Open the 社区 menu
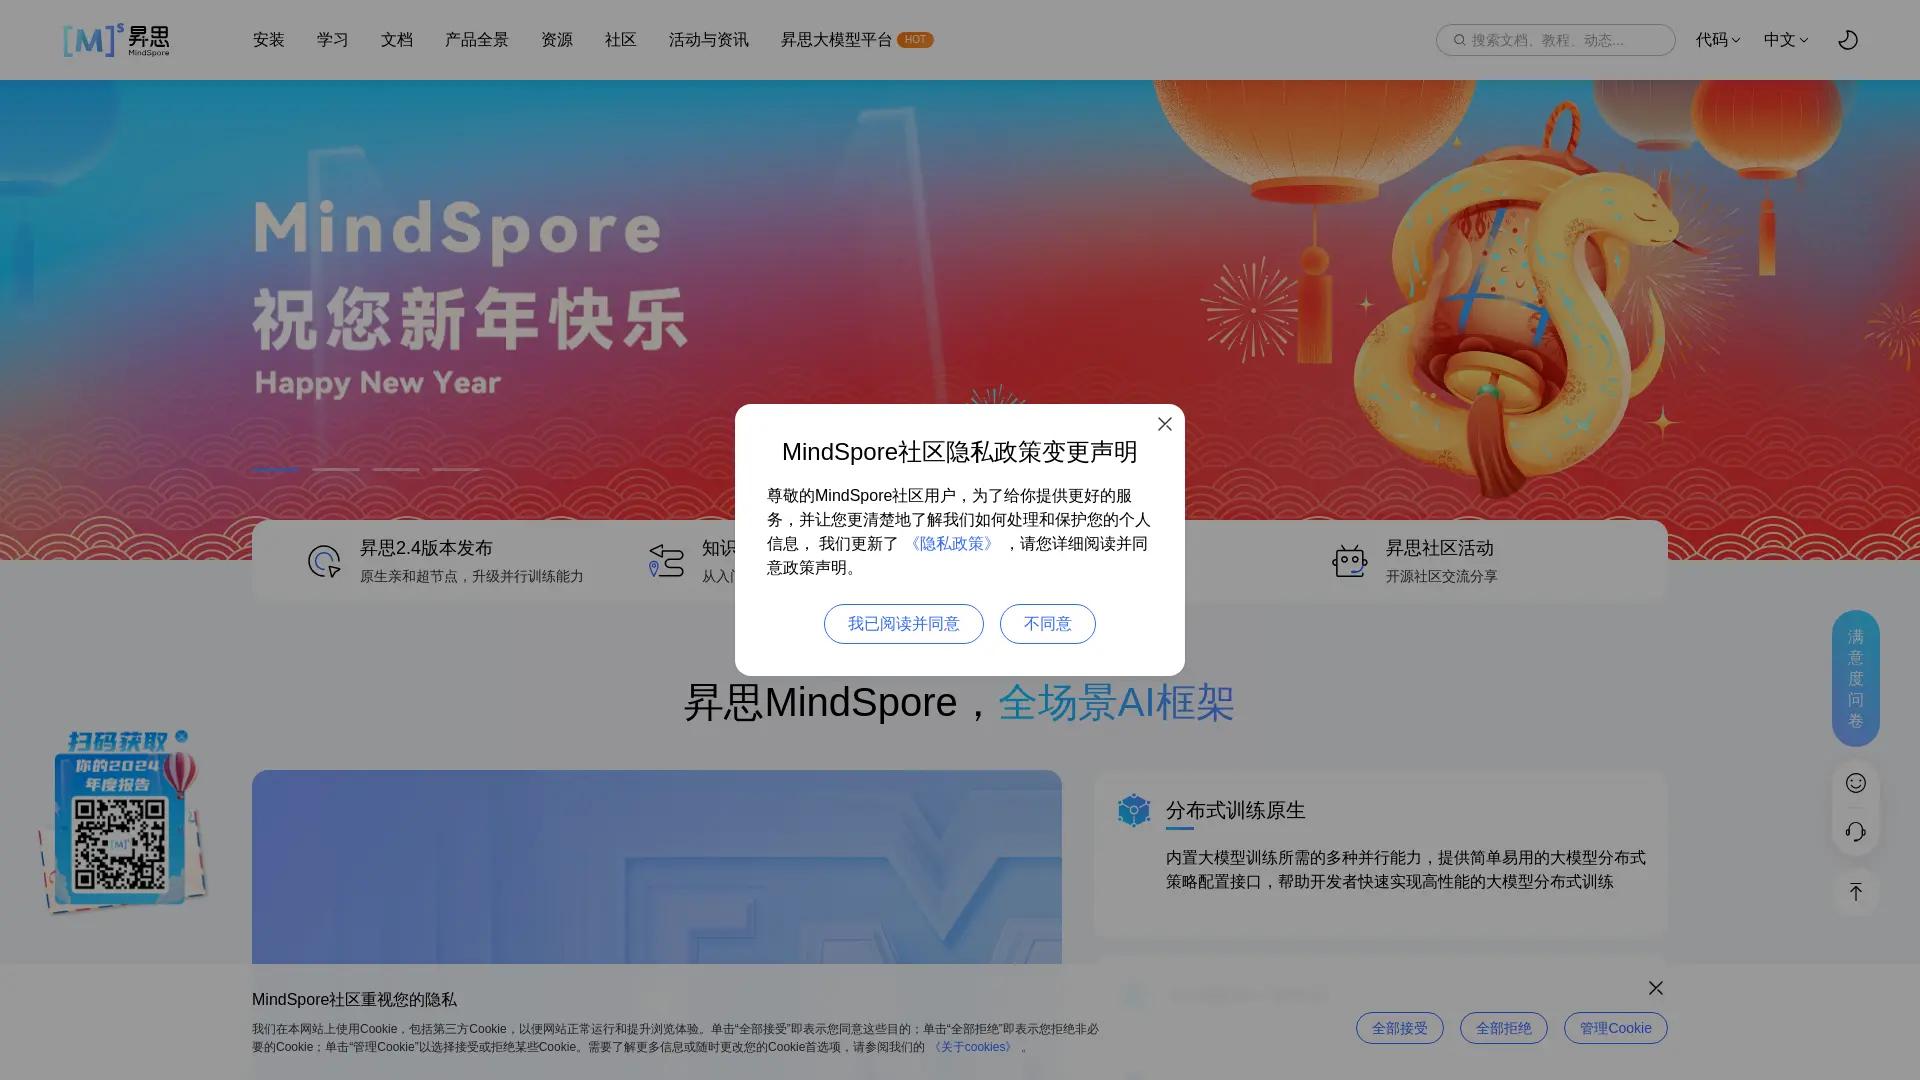1920x1080 pixels. click(x=620, y=40)
